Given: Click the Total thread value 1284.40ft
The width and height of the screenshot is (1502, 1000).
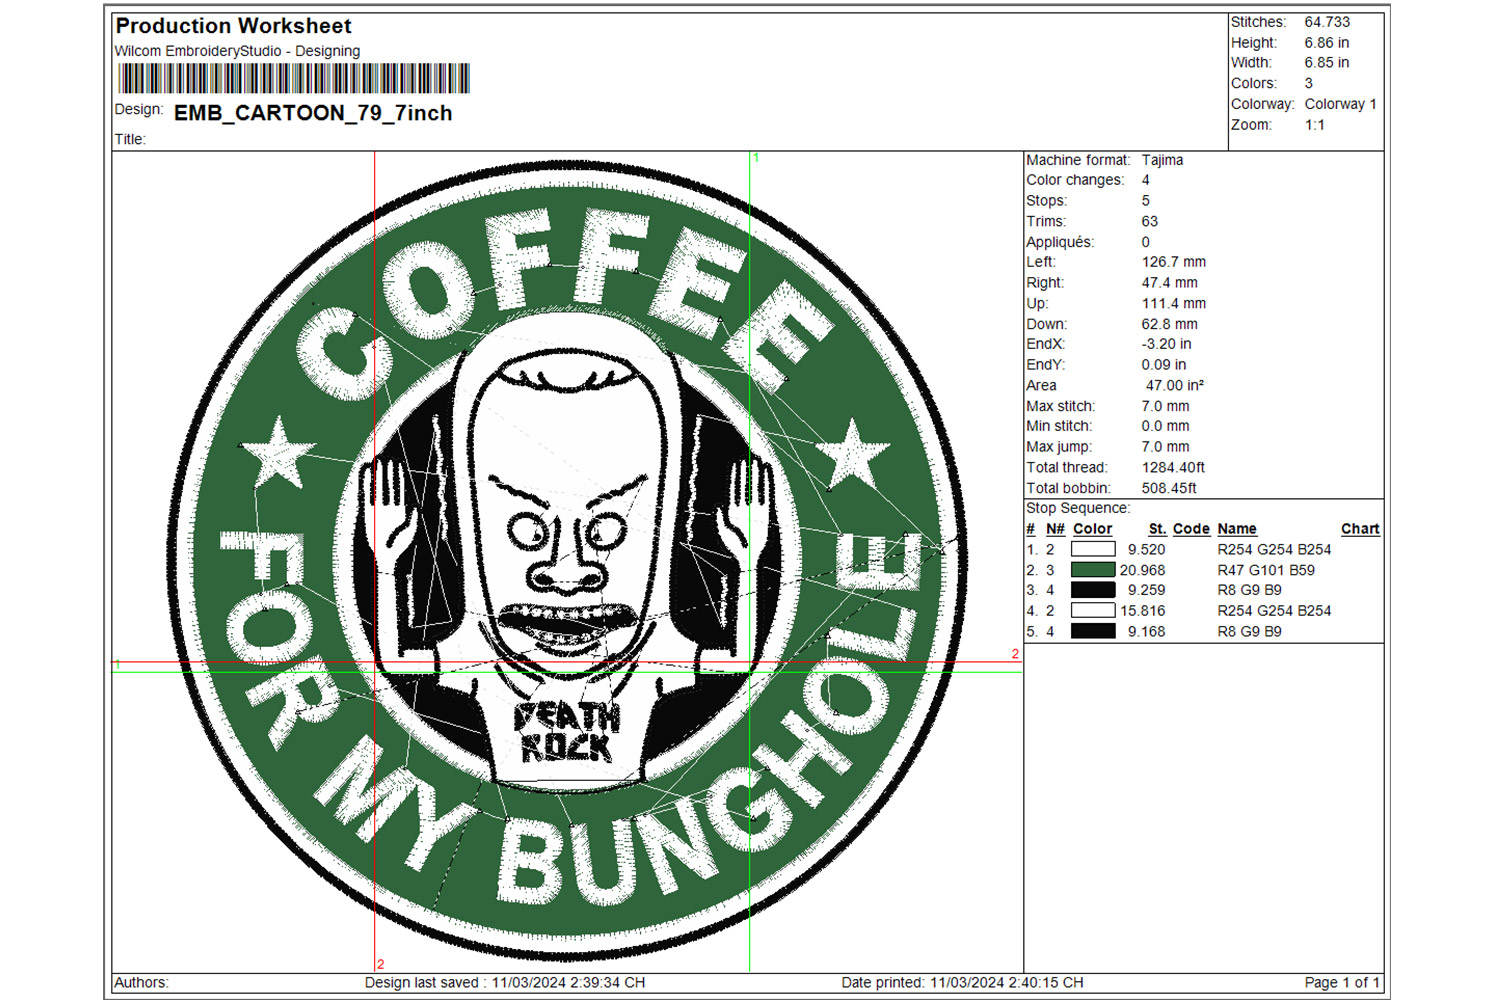Looking at the screenshot, I should coord(1174,467).
